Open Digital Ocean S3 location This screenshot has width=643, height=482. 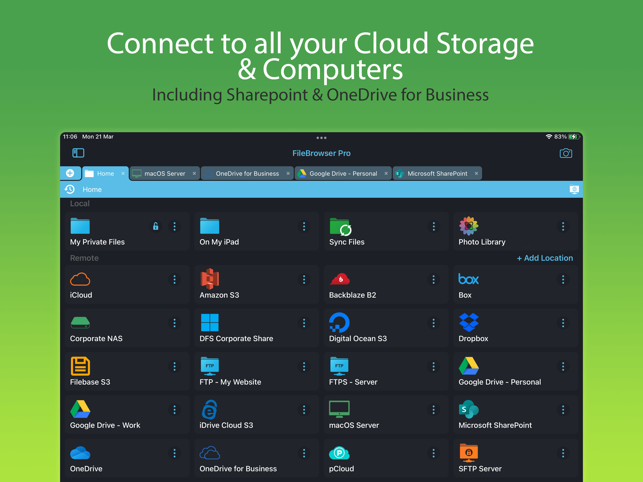point(386,328)
